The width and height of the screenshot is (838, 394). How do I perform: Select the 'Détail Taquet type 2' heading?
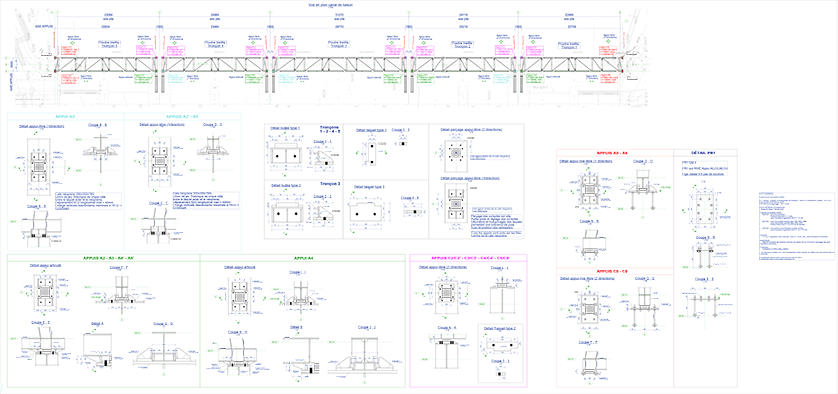click(499, 328)
